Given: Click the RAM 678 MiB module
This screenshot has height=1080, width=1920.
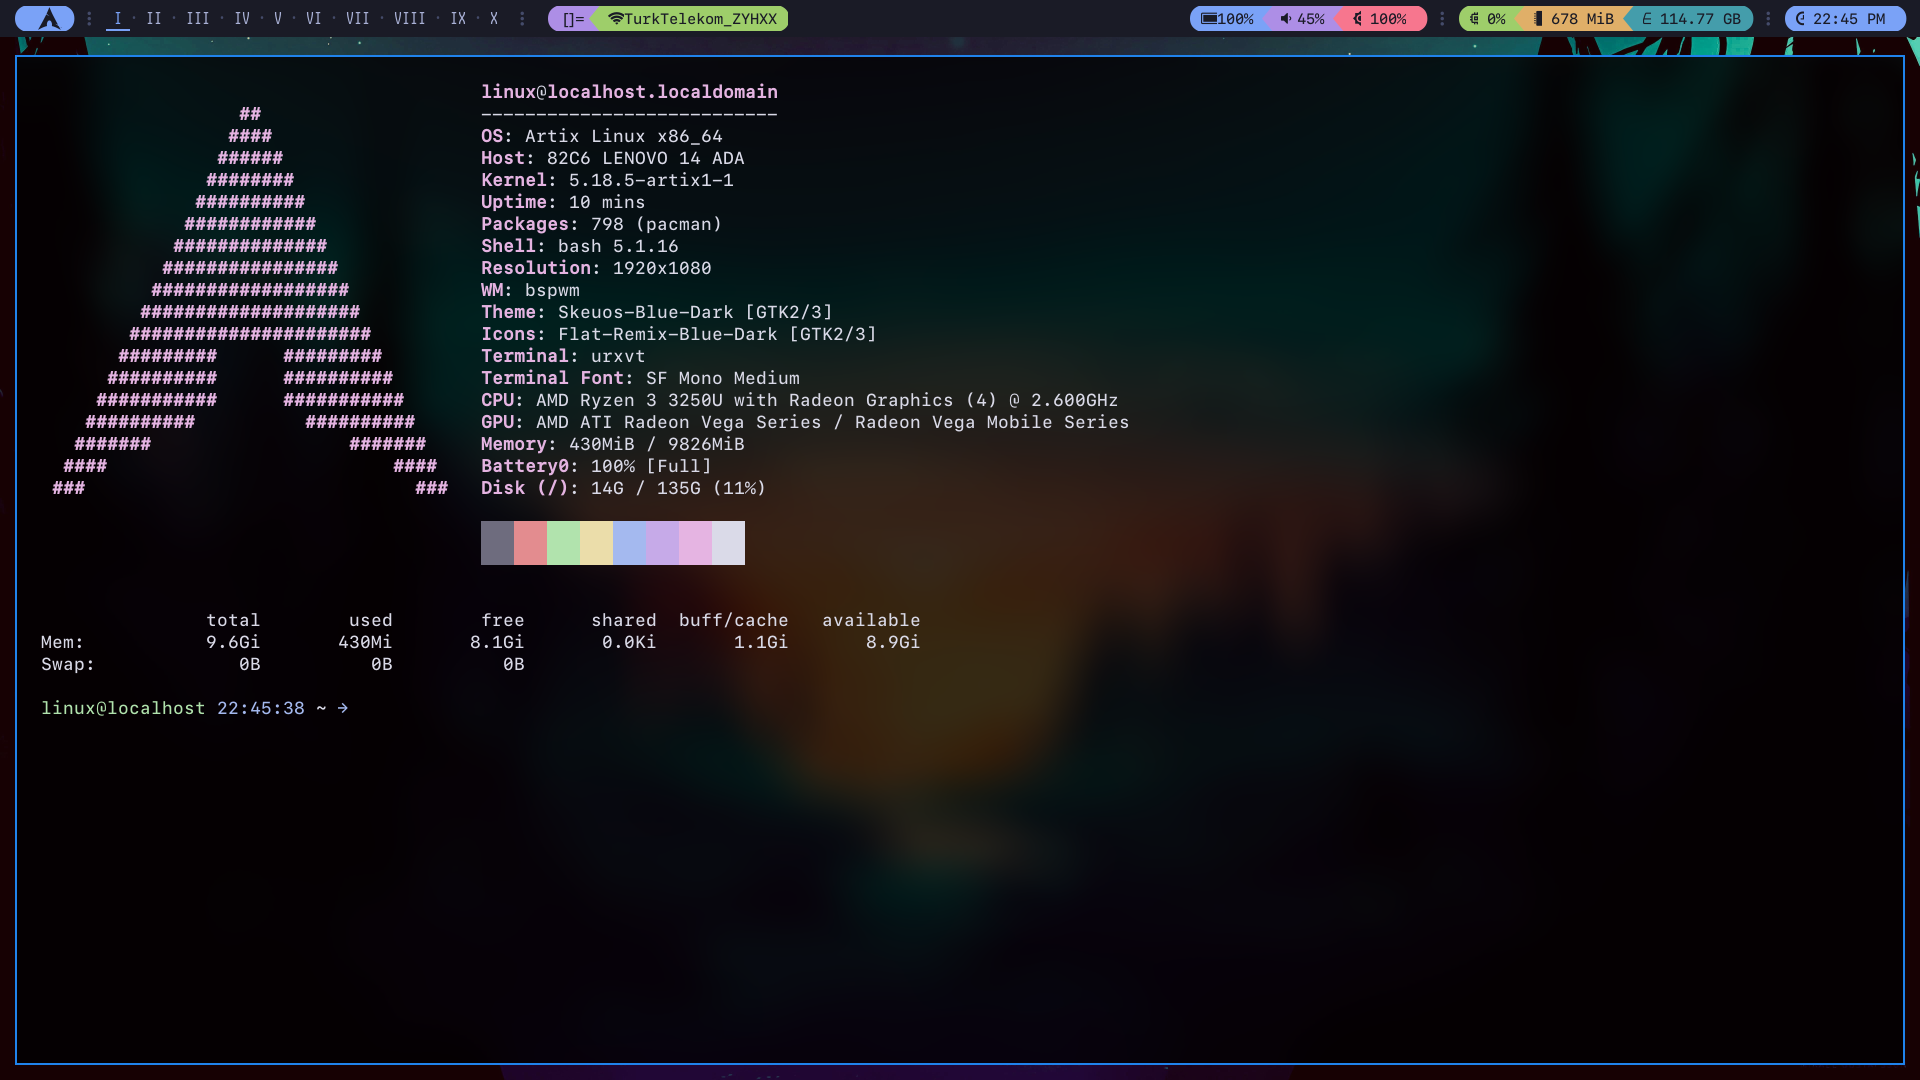Looking at the screenshot, I should [1574, 19].
